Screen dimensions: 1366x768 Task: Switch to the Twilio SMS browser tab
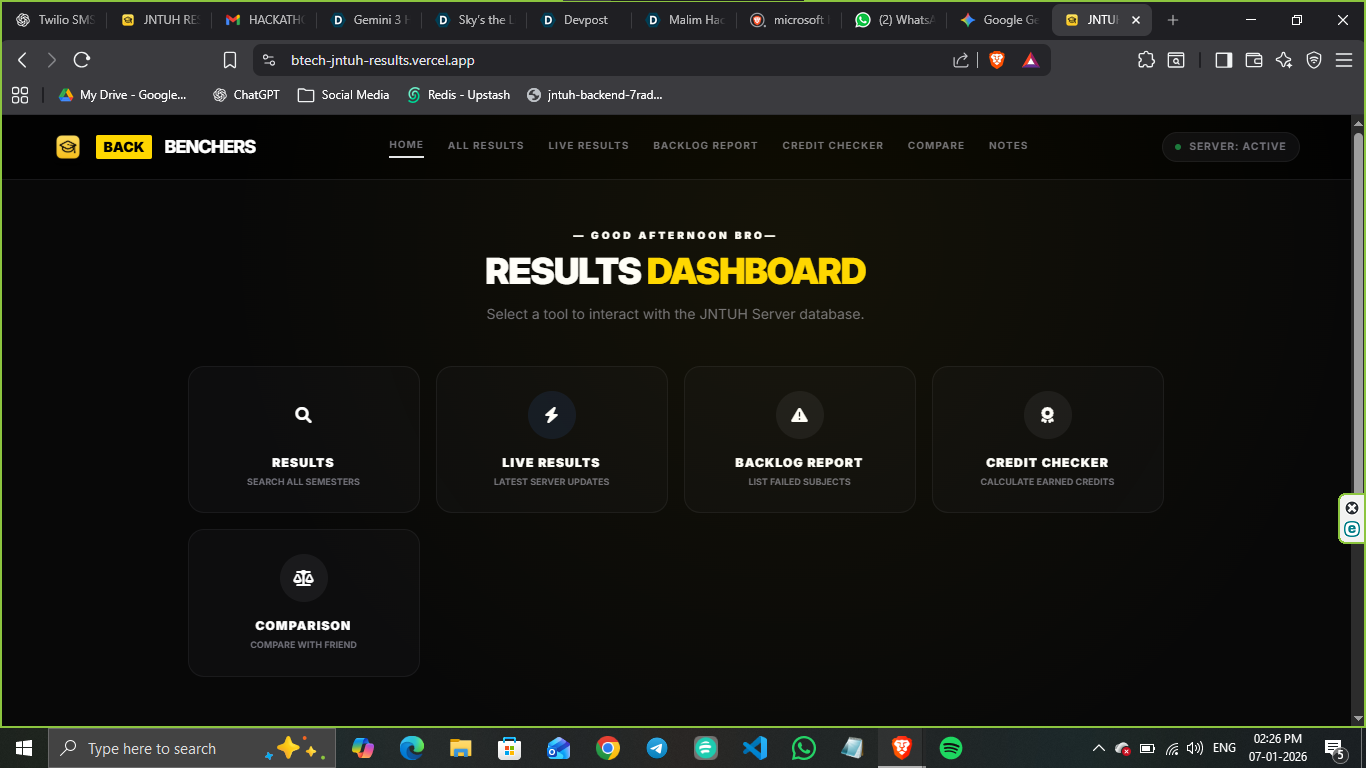point(56,20)
